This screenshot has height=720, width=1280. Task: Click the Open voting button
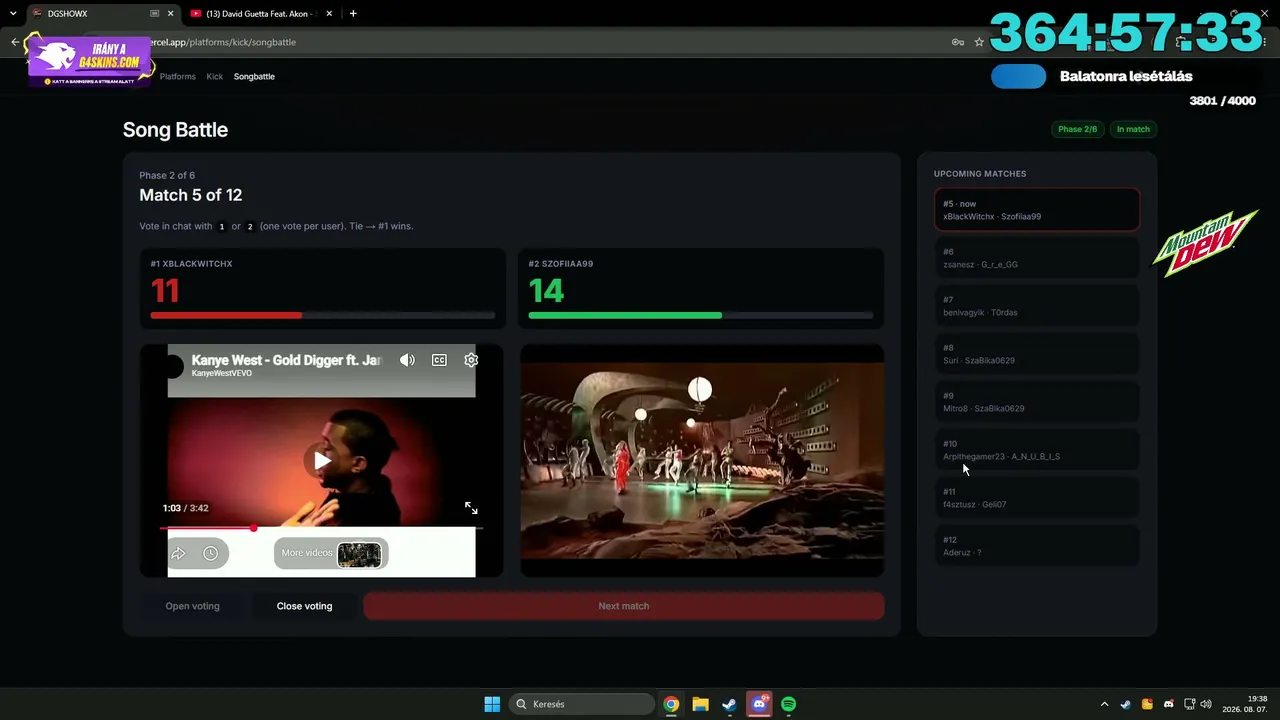[x=192, y=606]
